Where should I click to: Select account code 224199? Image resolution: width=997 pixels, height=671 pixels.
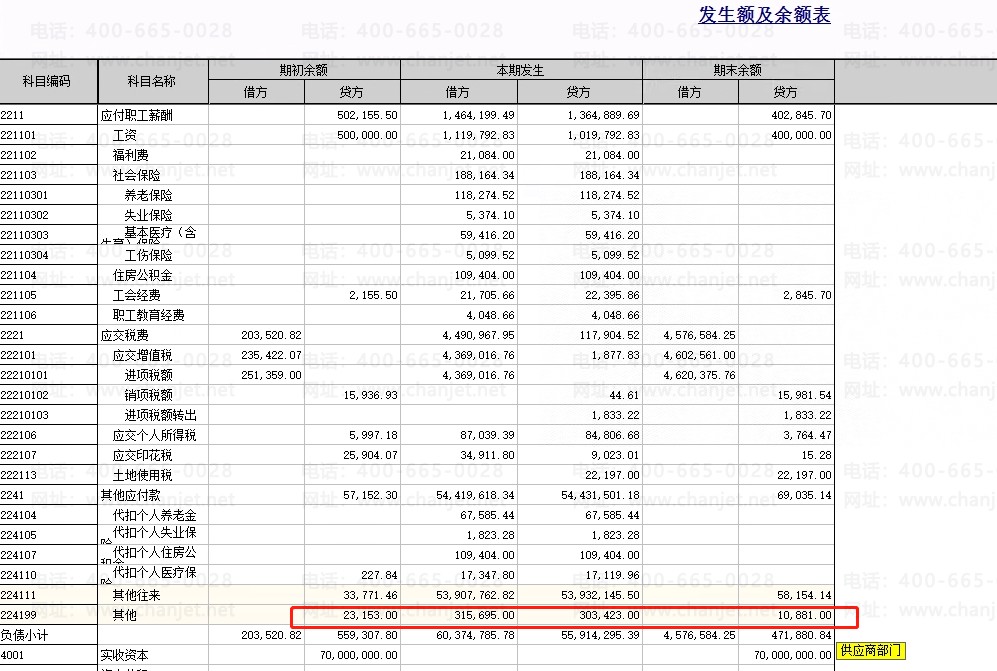(x=18, y=615)
